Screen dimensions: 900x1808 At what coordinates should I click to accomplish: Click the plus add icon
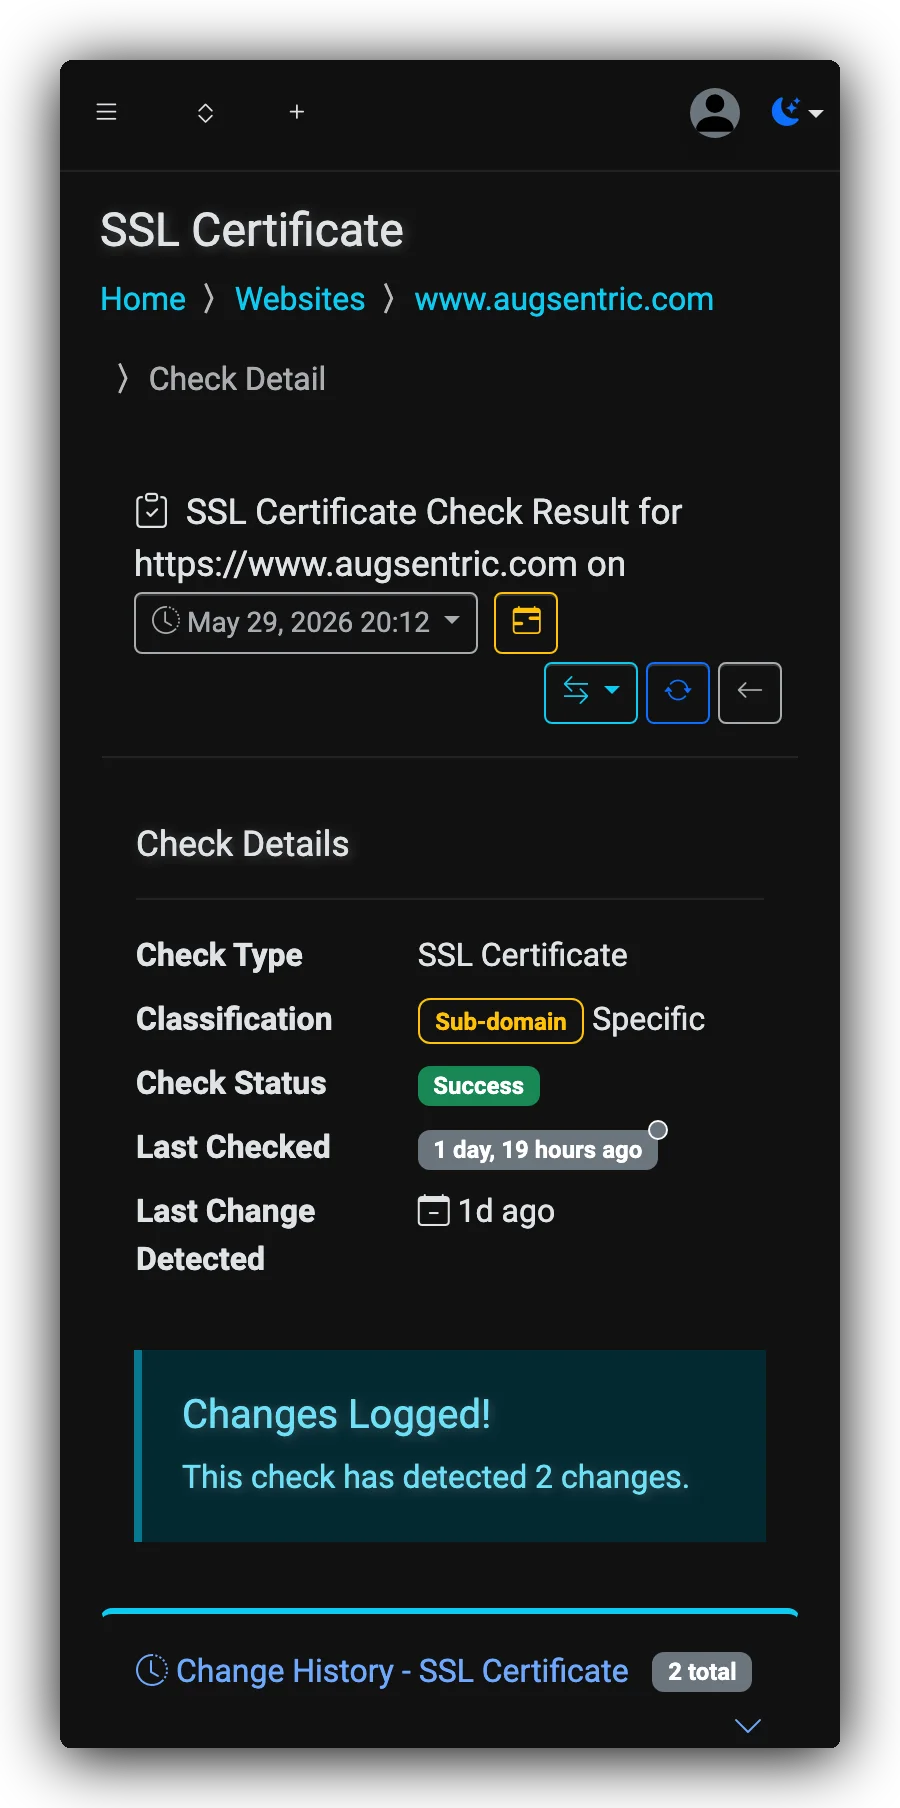point(297,112)
